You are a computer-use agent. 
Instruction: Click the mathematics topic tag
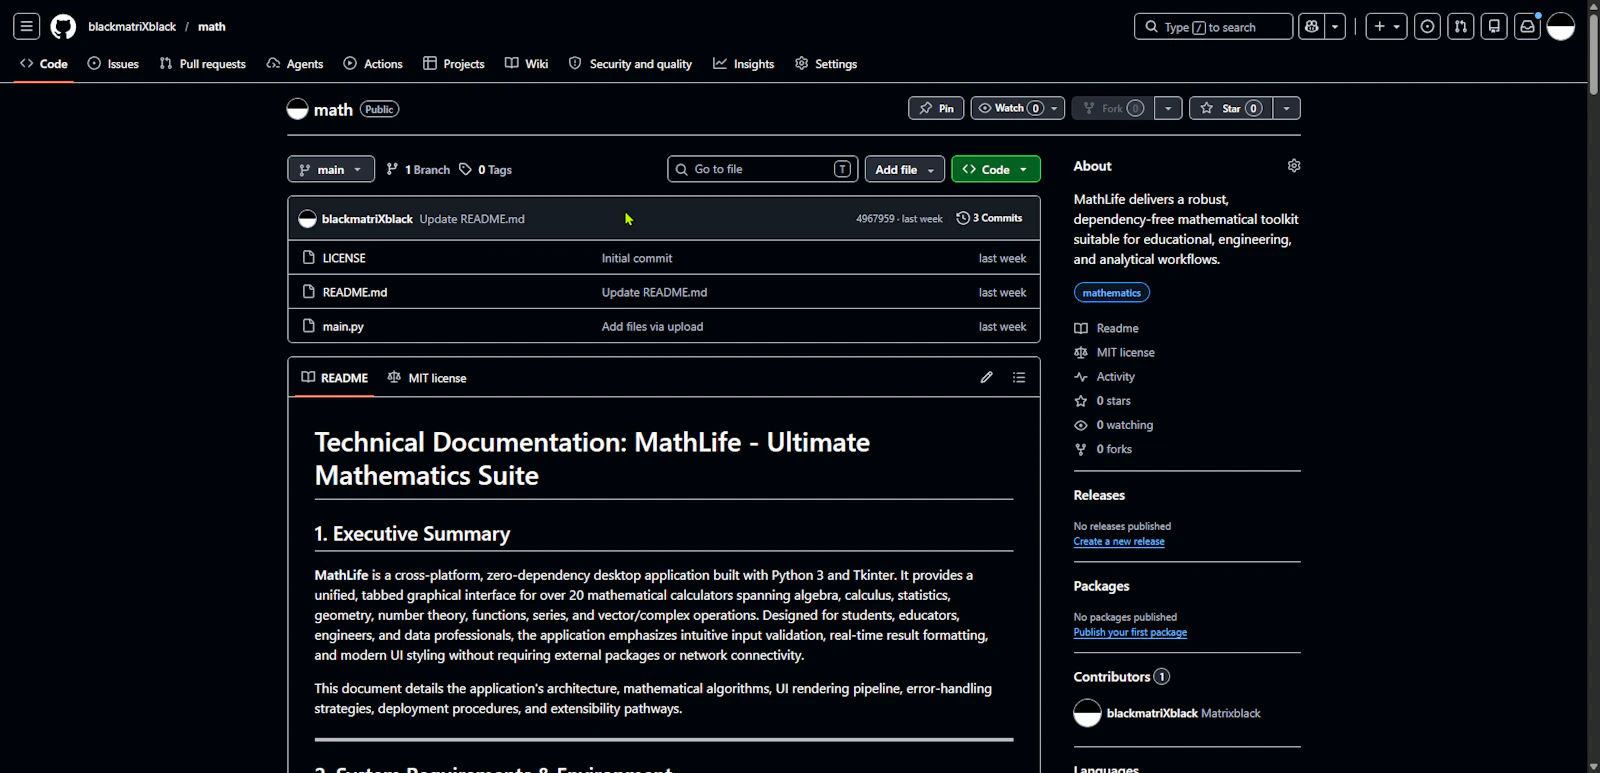(x=1112, y=293)
